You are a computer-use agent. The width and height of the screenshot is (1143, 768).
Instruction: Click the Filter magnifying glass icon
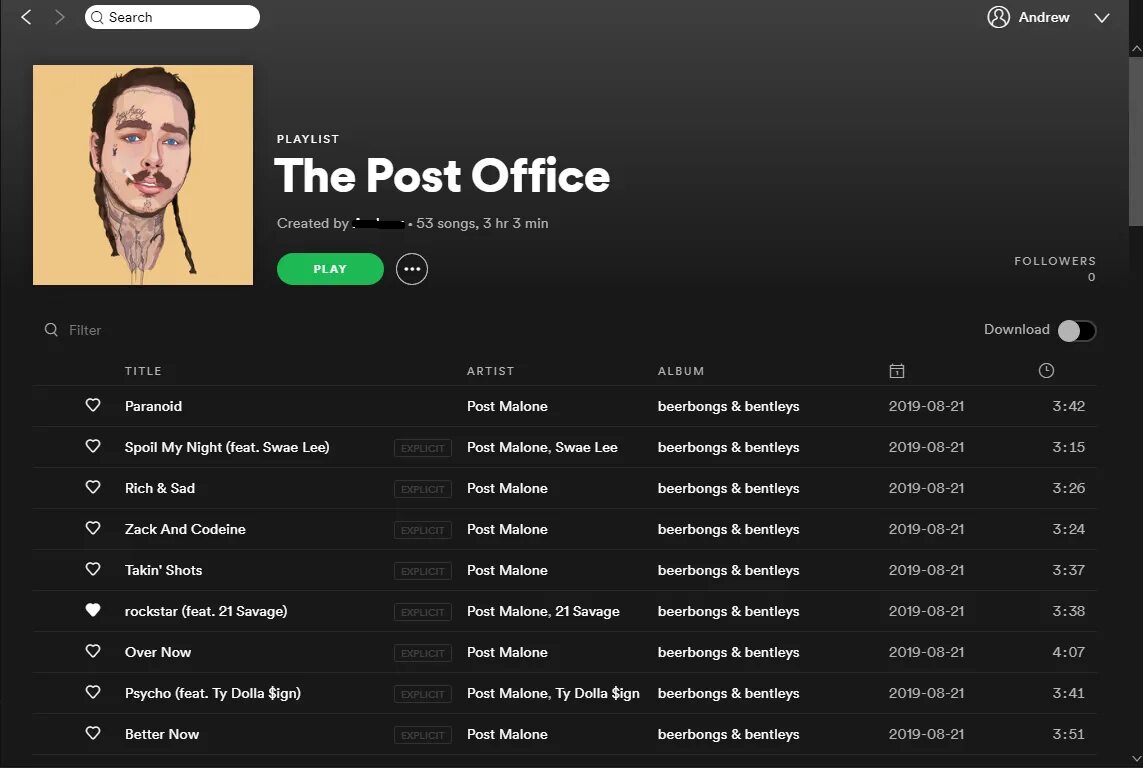click(x=50, y=329)
